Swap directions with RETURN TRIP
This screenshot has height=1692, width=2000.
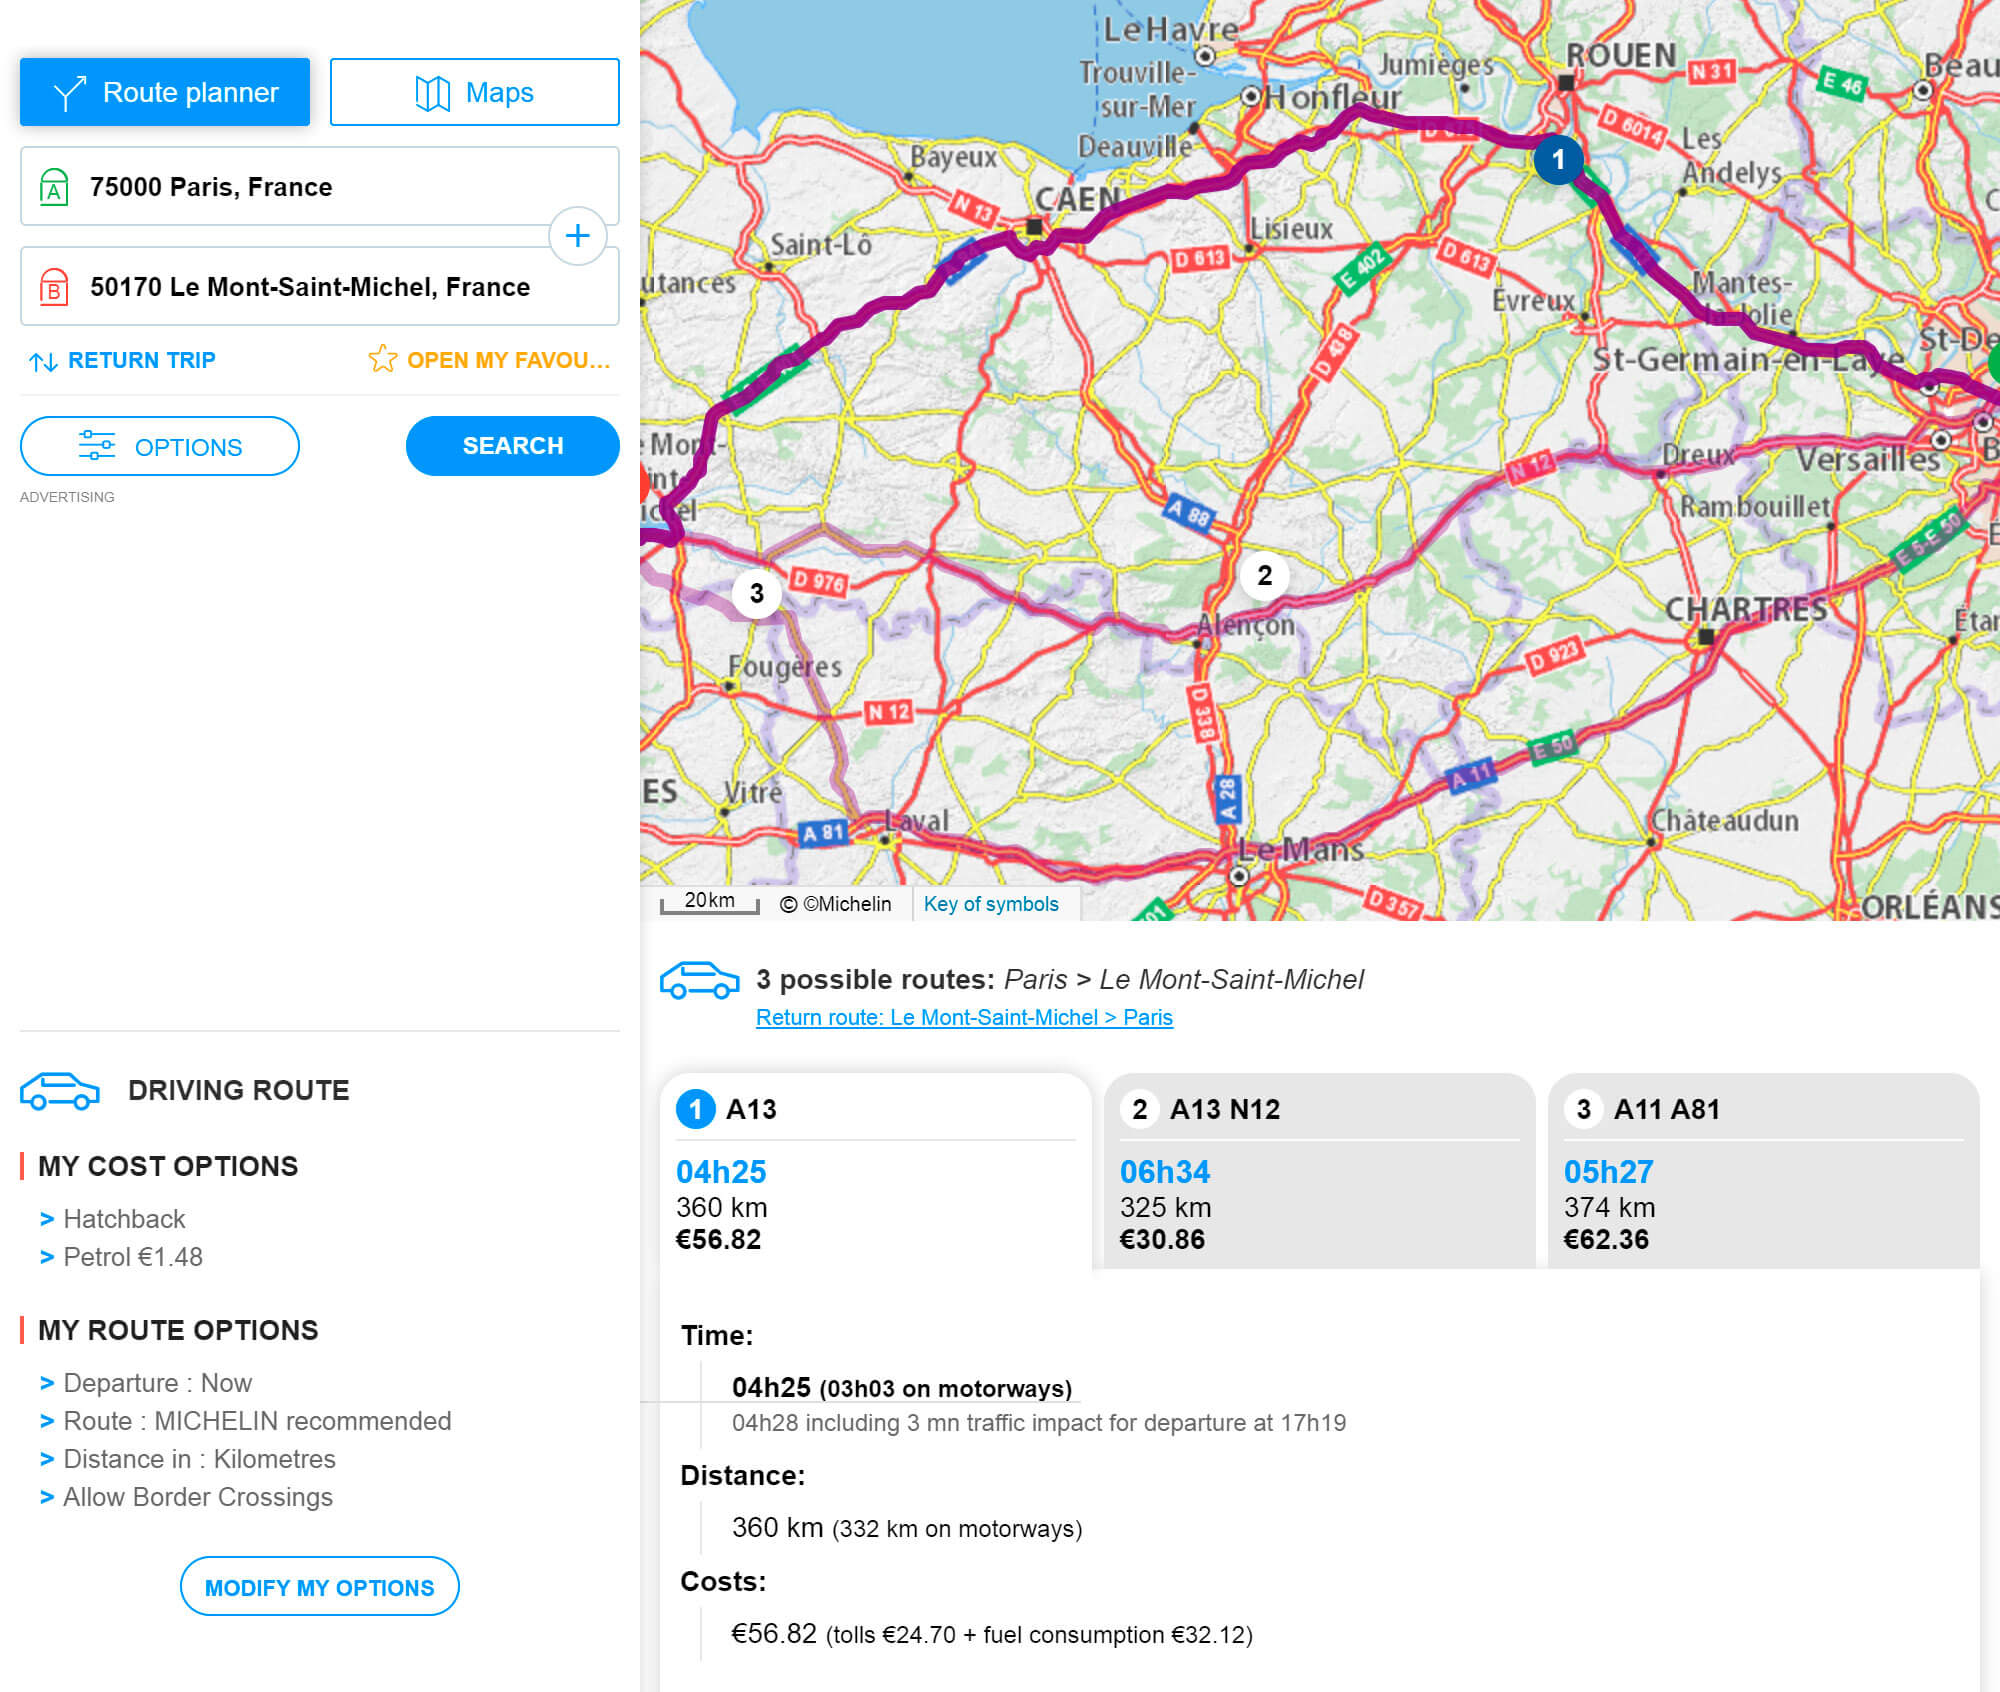click(123, 360)
